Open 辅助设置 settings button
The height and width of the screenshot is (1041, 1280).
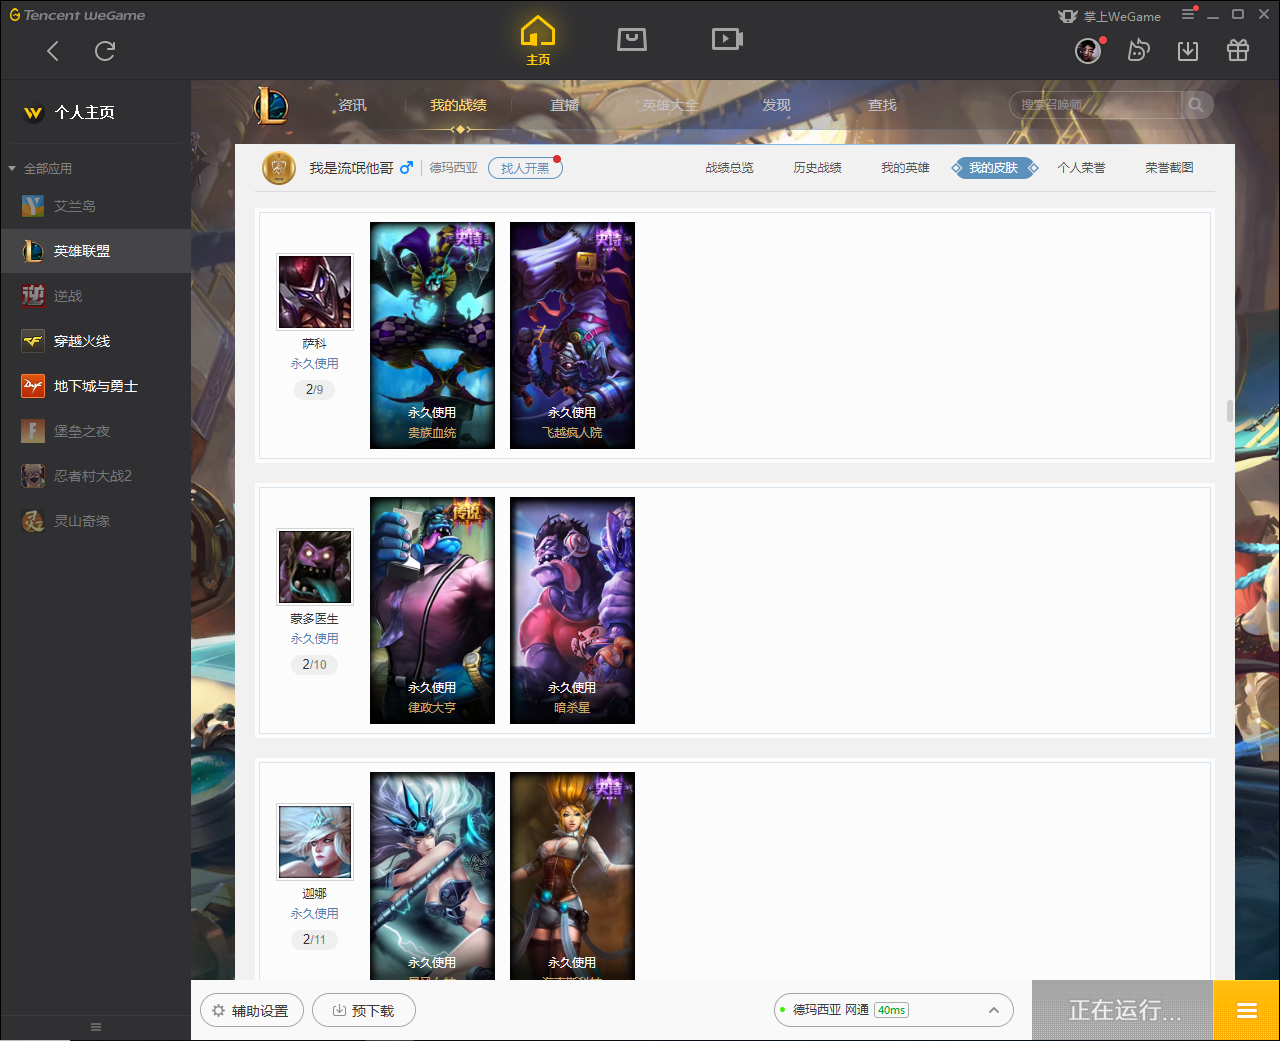pos(252,1011)
